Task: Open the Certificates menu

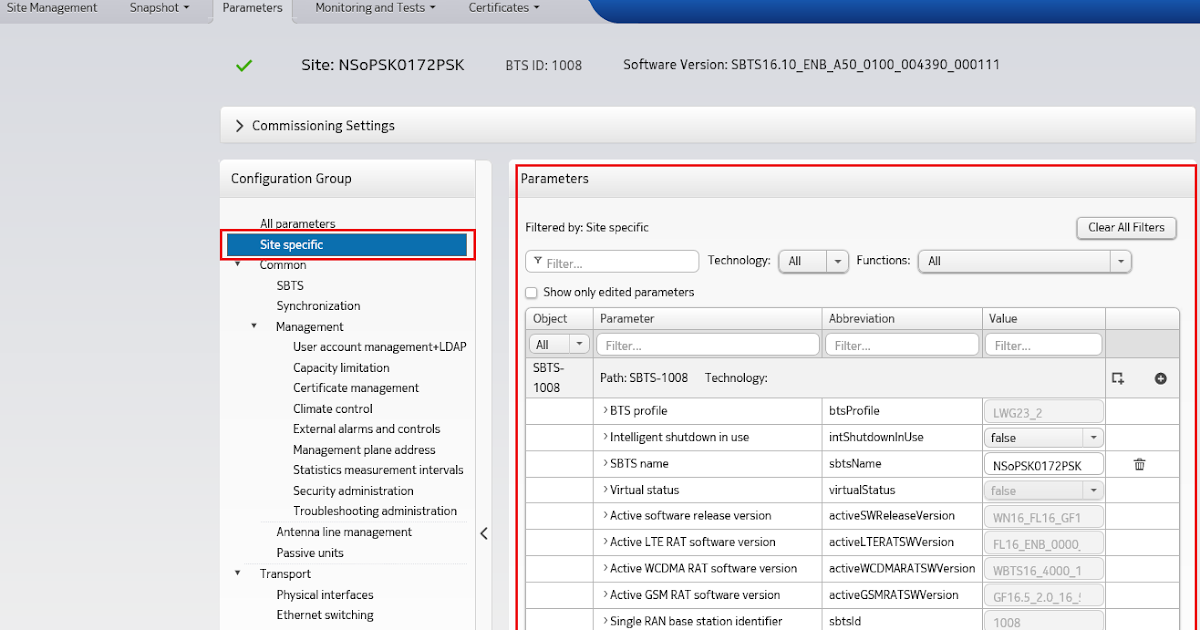Action: [502, 8]
